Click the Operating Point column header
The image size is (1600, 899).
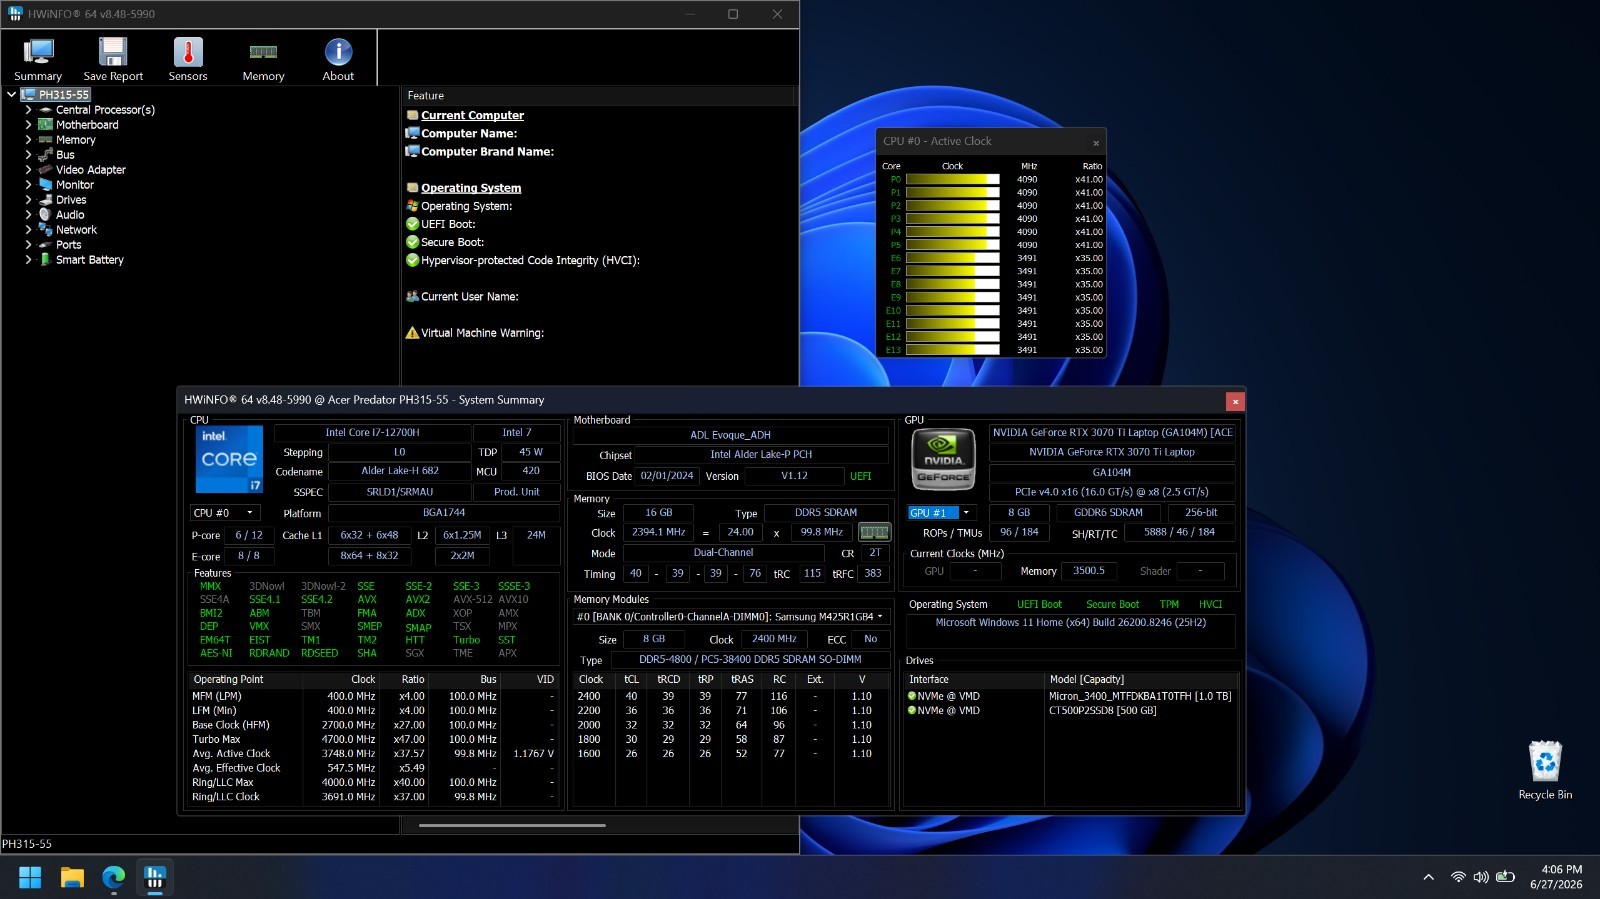tap(229, 680)
